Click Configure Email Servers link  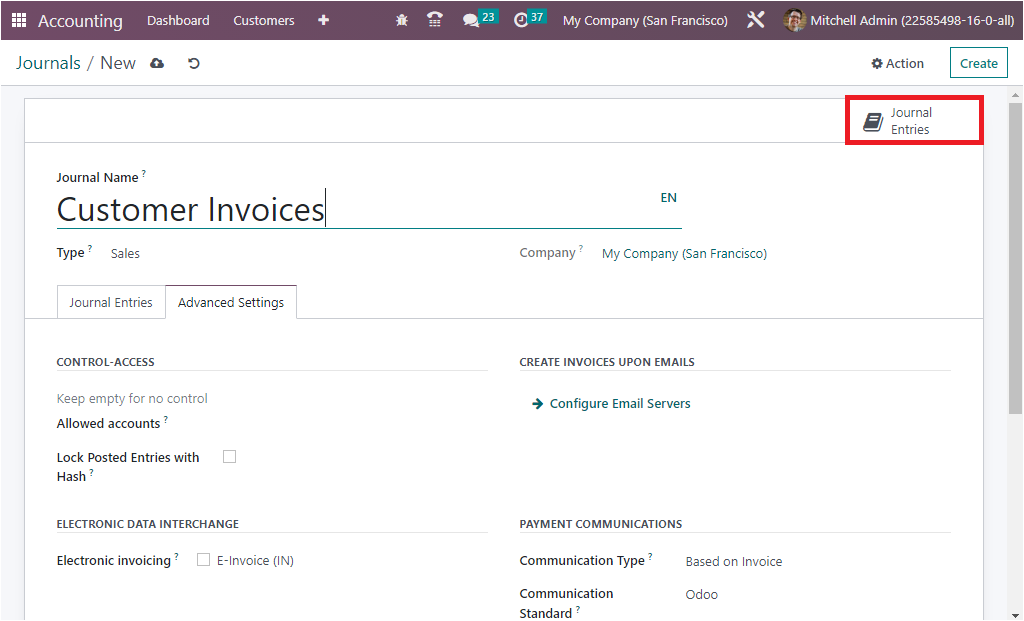pos(620,404)
